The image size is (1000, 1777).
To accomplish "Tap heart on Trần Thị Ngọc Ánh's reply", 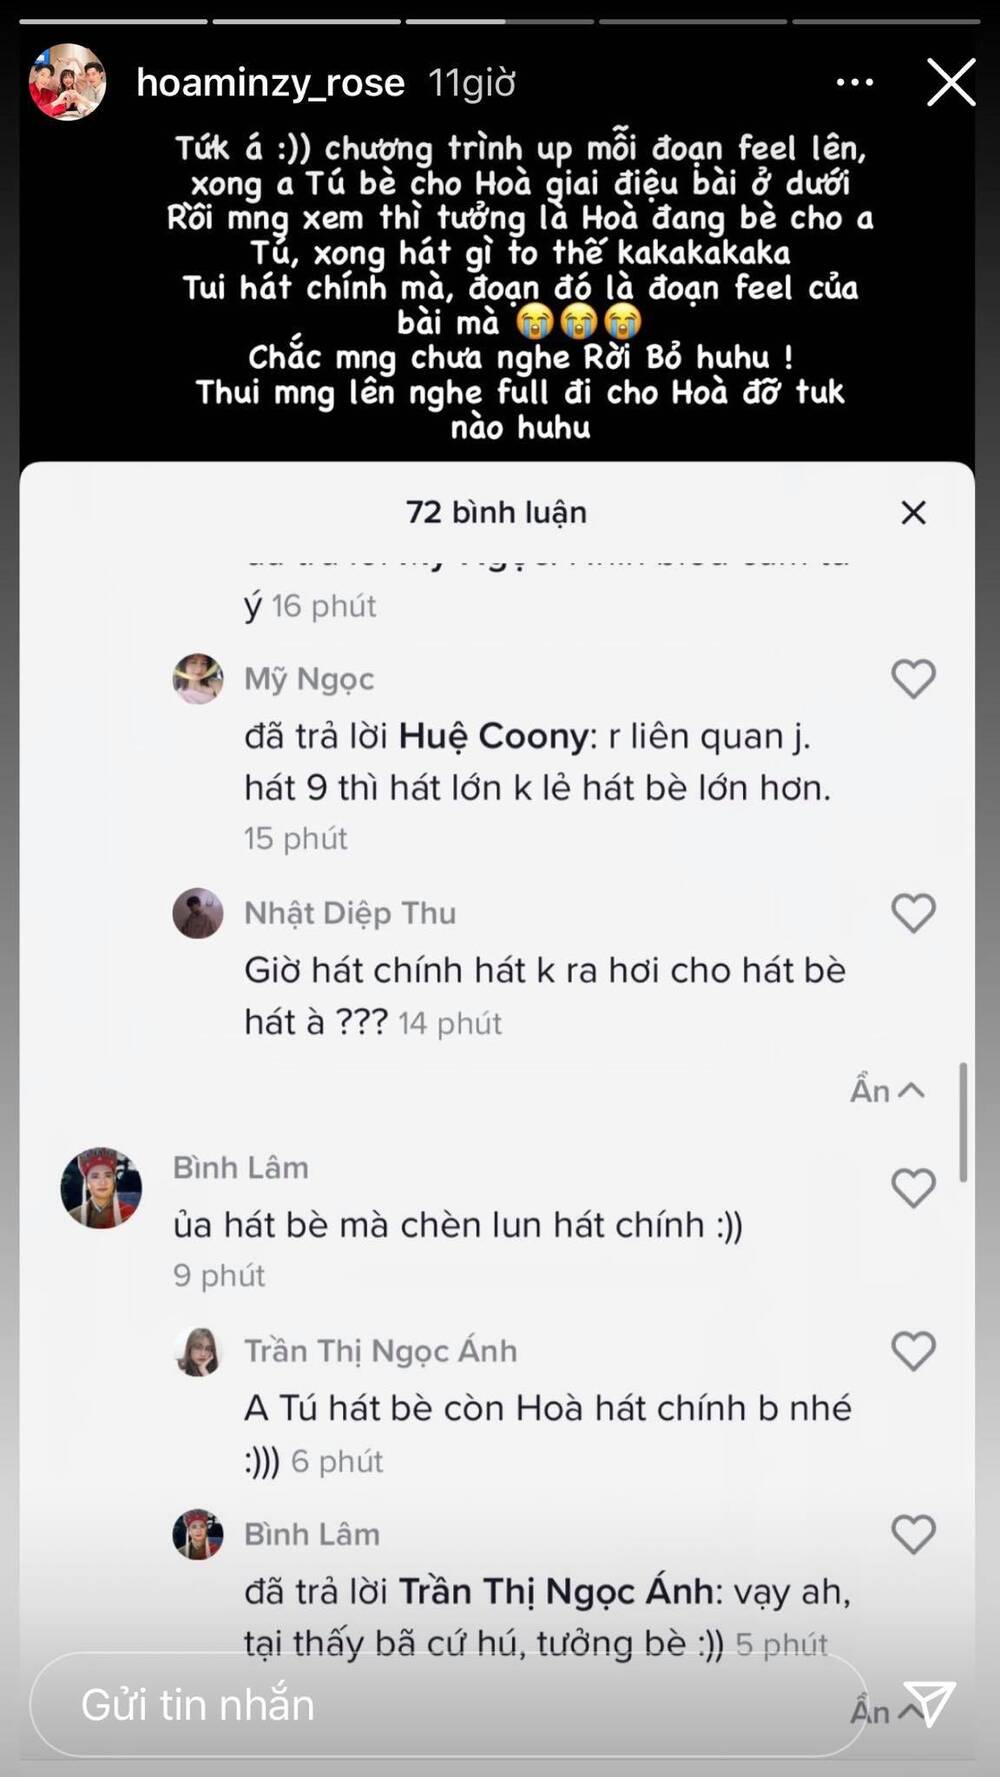I will click(913, 1351).
